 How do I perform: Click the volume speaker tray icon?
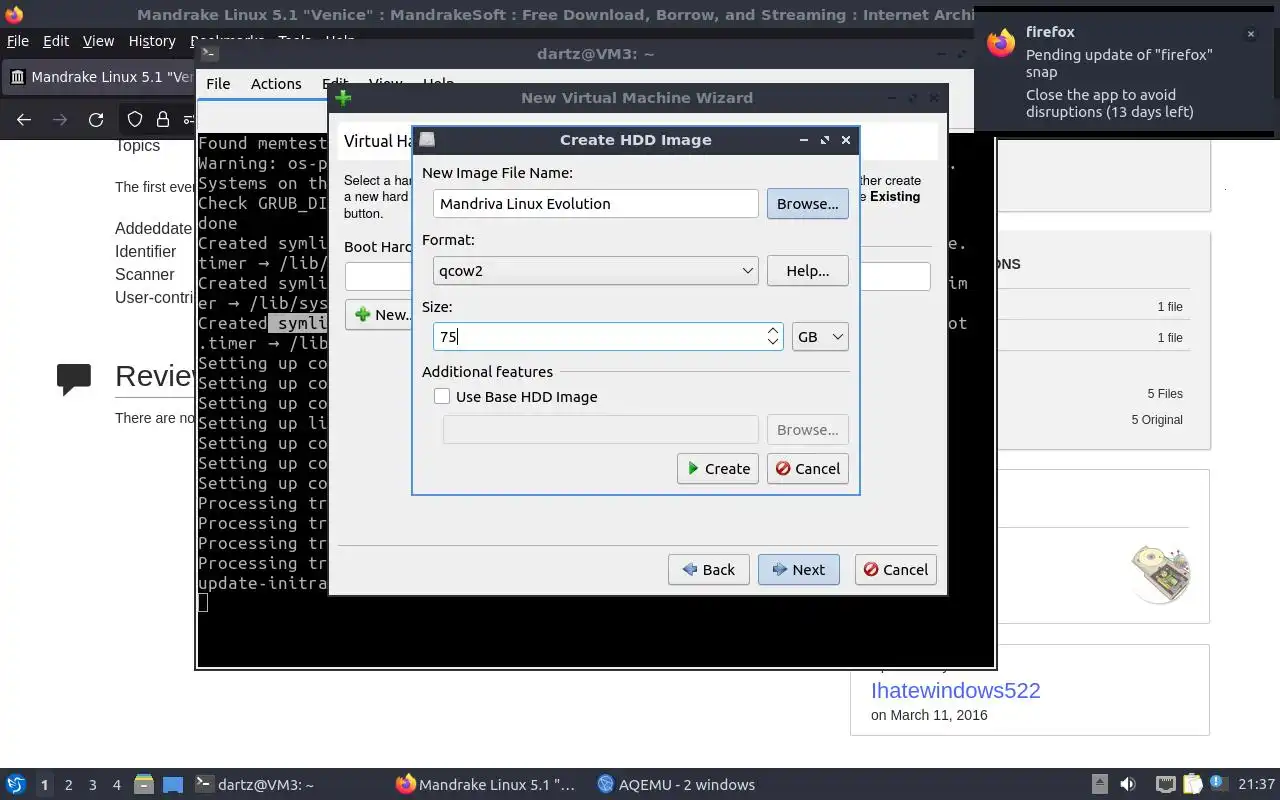pyautogui.click(x=1128, y=785)
